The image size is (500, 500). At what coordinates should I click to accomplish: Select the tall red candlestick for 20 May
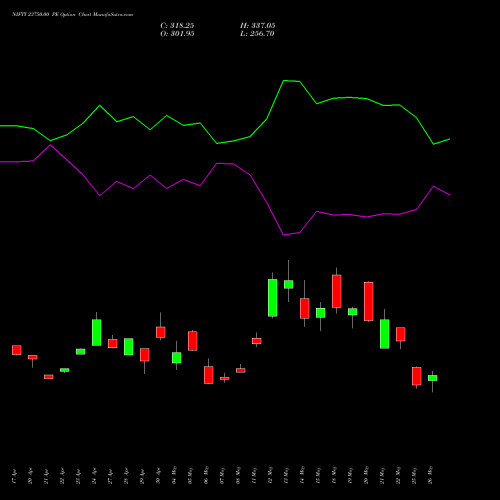(x=369, y=301)
